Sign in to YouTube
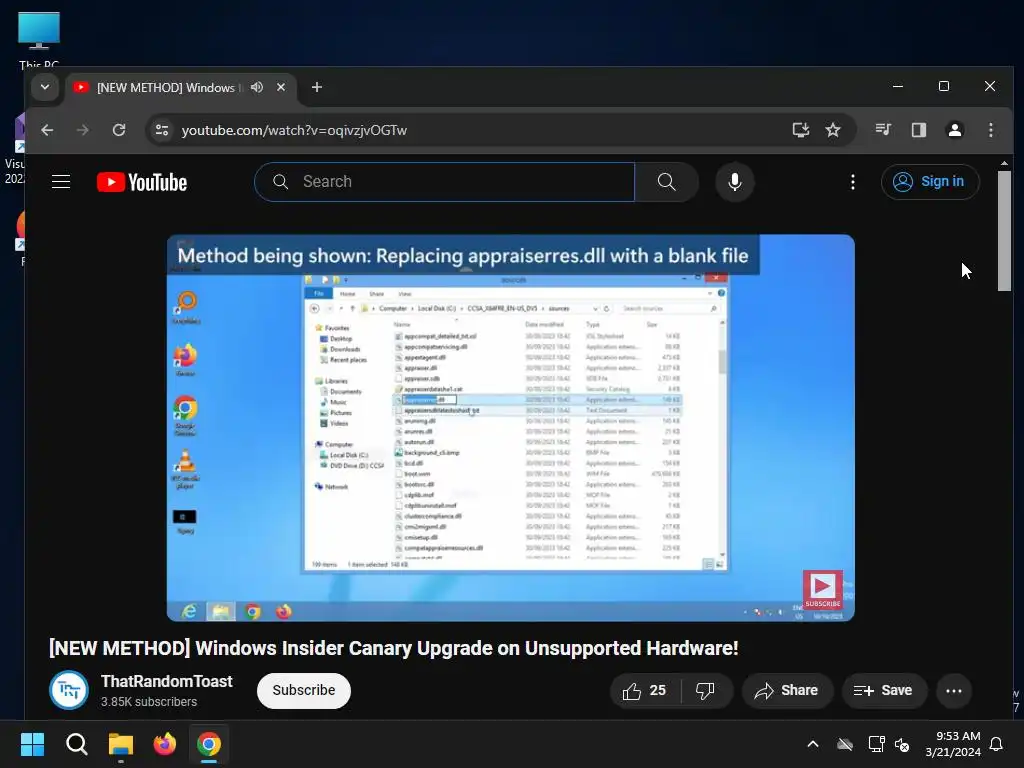The image size is (1024, 768). 930,182
